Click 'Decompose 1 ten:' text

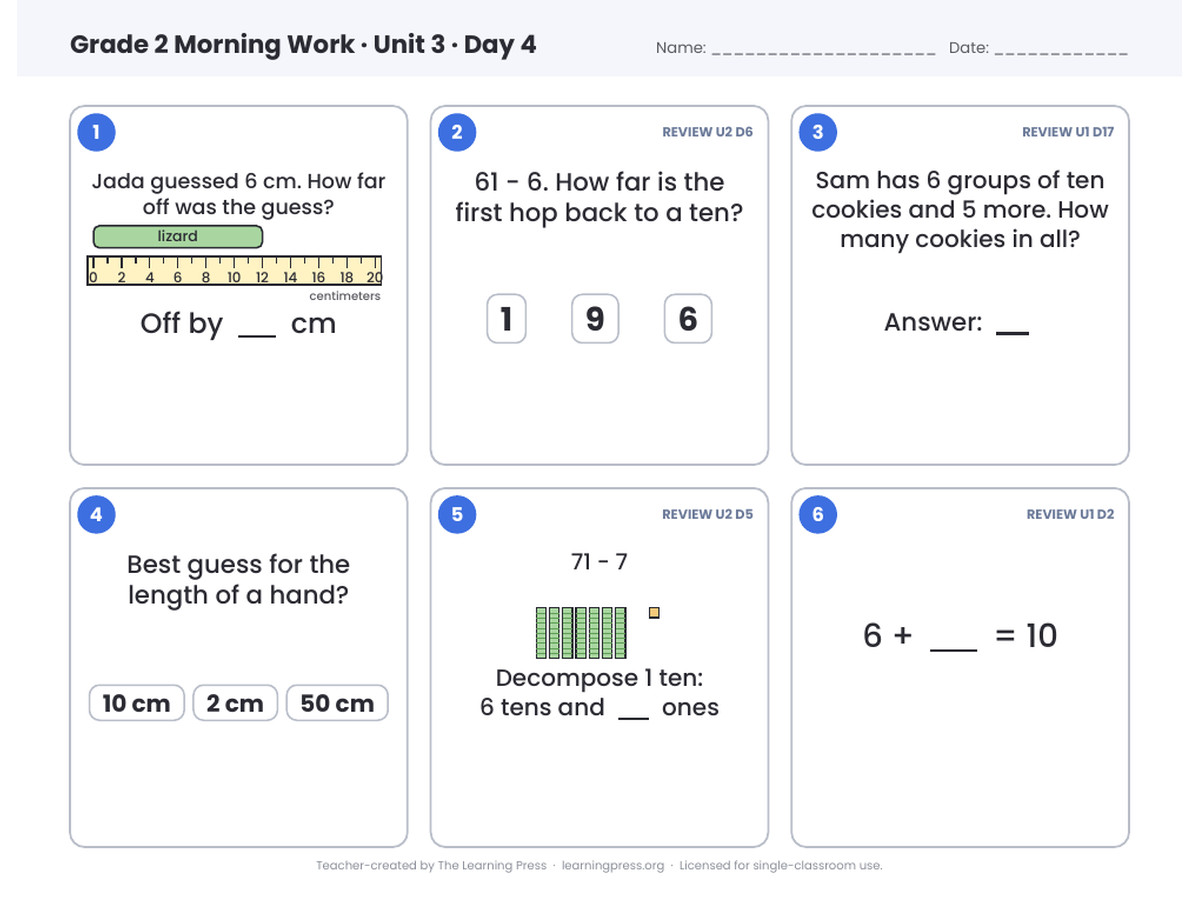(599, 678)
